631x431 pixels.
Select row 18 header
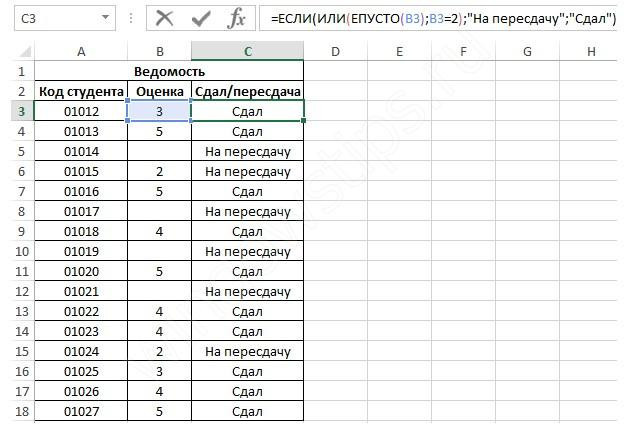pyautogui.click(x=22, y=411)
